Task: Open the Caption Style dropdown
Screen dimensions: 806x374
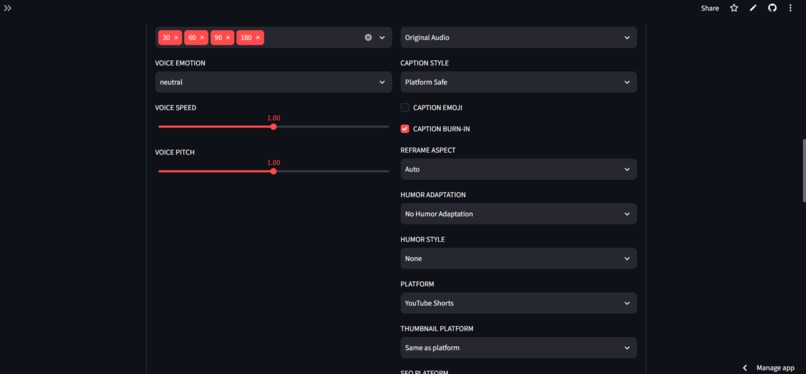Action: (x=518, y=82)
